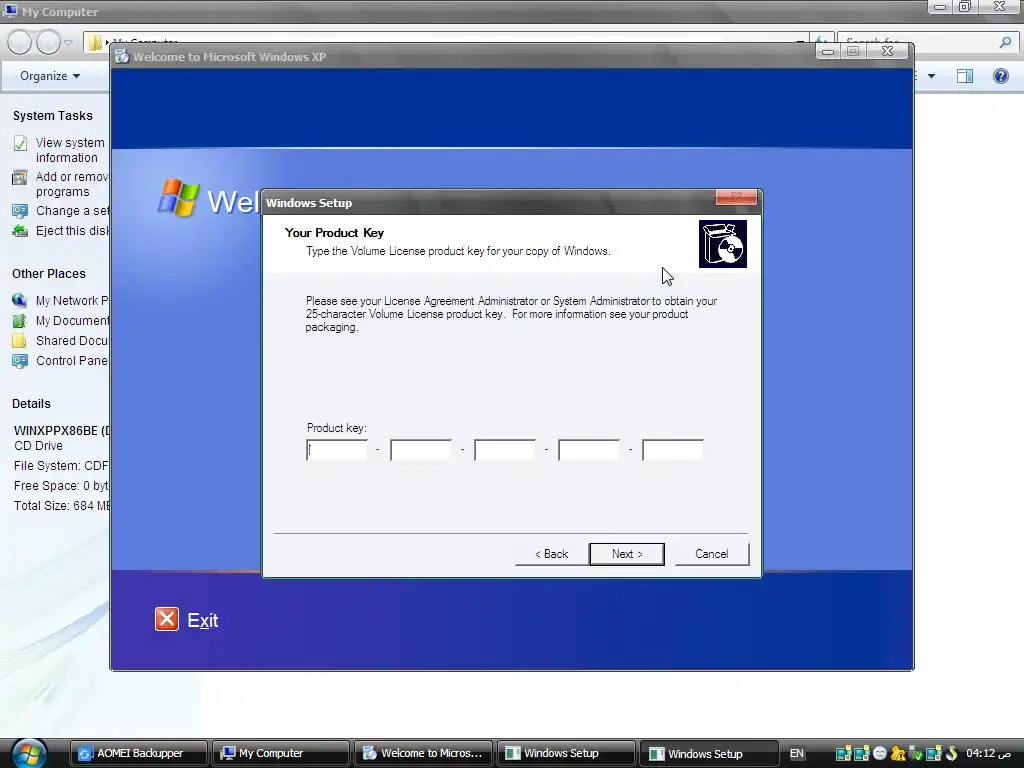Viewport: 1024px width, 768px height.
Task: Click the Exit label in Welcome window
Action: click(x=202, y=620)
